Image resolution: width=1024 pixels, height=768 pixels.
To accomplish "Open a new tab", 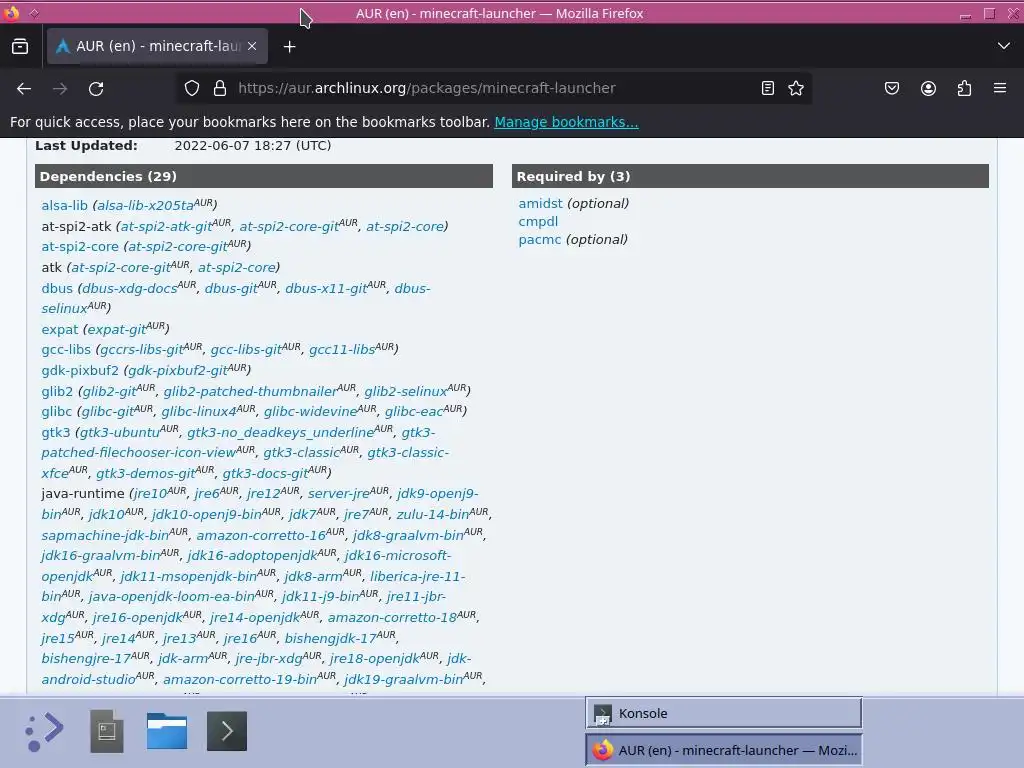I will coord(289,46).
